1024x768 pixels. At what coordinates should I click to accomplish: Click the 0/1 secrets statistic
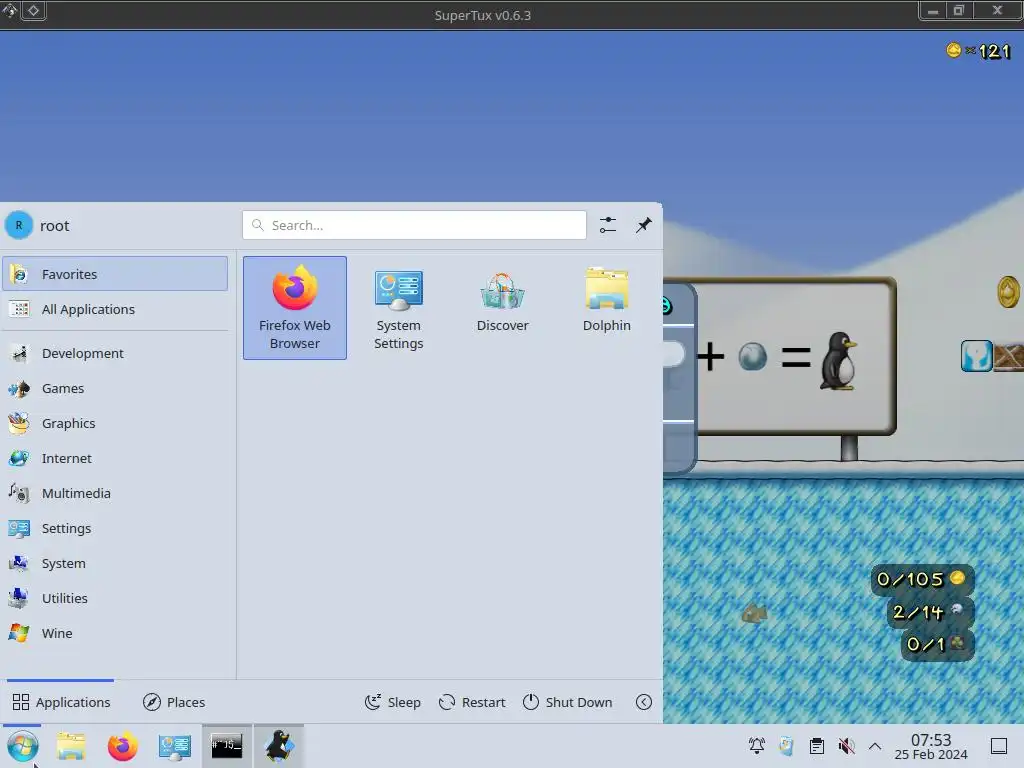click(936, 645)
